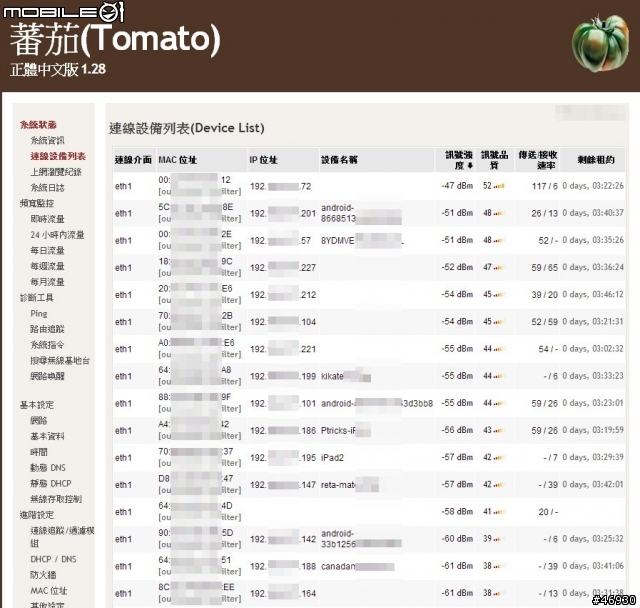Click signal bars icon in the -58 dBm row
640x608 pixels.
point(499,512)
